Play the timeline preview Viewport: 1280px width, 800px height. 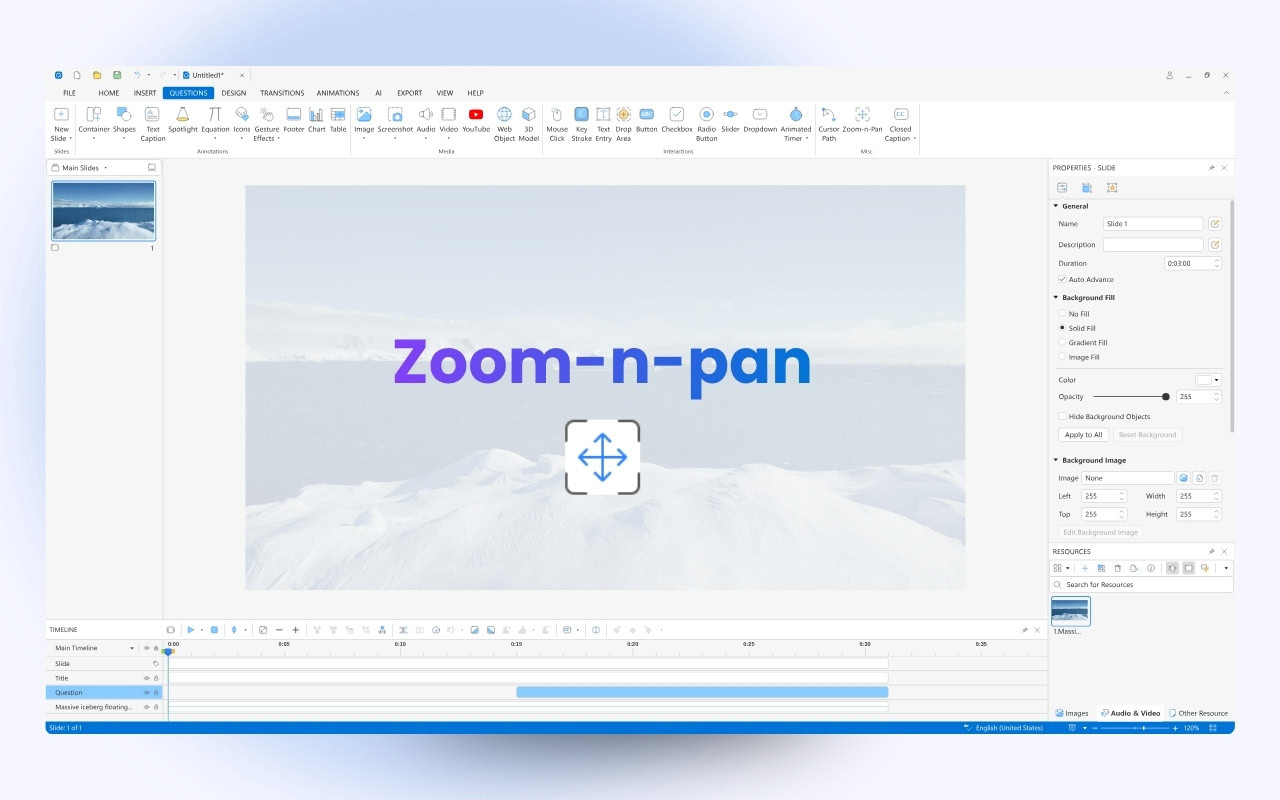coord(190,630)
